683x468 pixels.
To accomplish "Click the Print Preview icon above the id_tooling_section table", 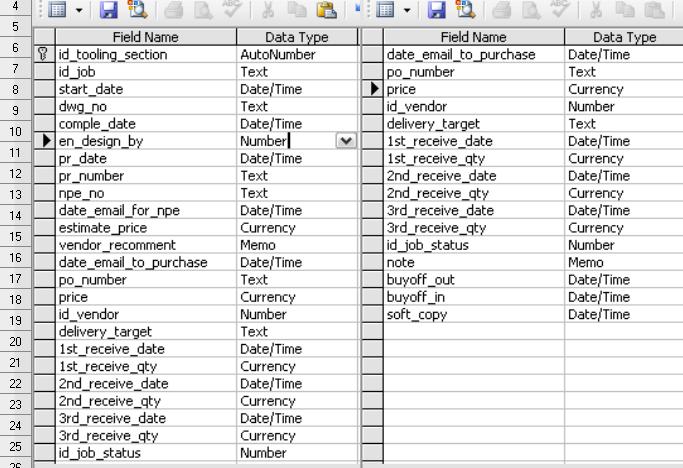I will click(203, 10).
